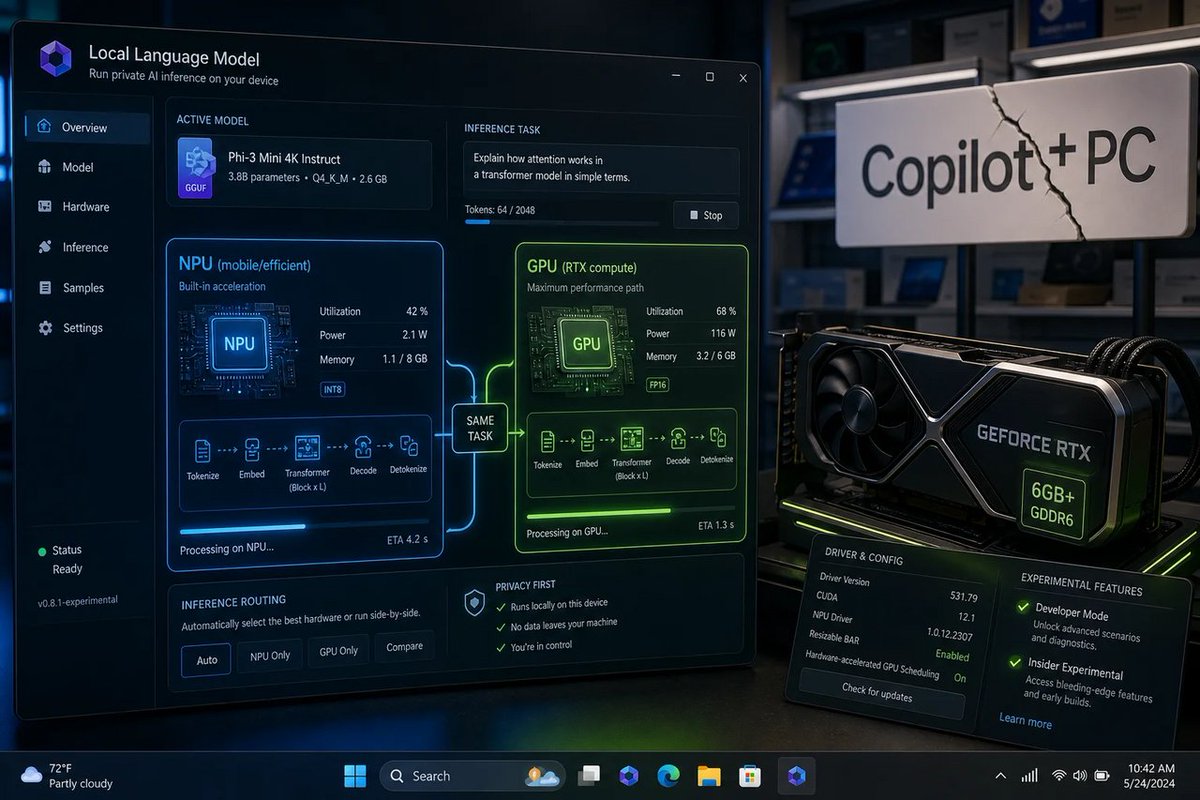The image size is (1200, 800).
Task: Click the cellular signal bars icon
Action: click(1028, 775)
